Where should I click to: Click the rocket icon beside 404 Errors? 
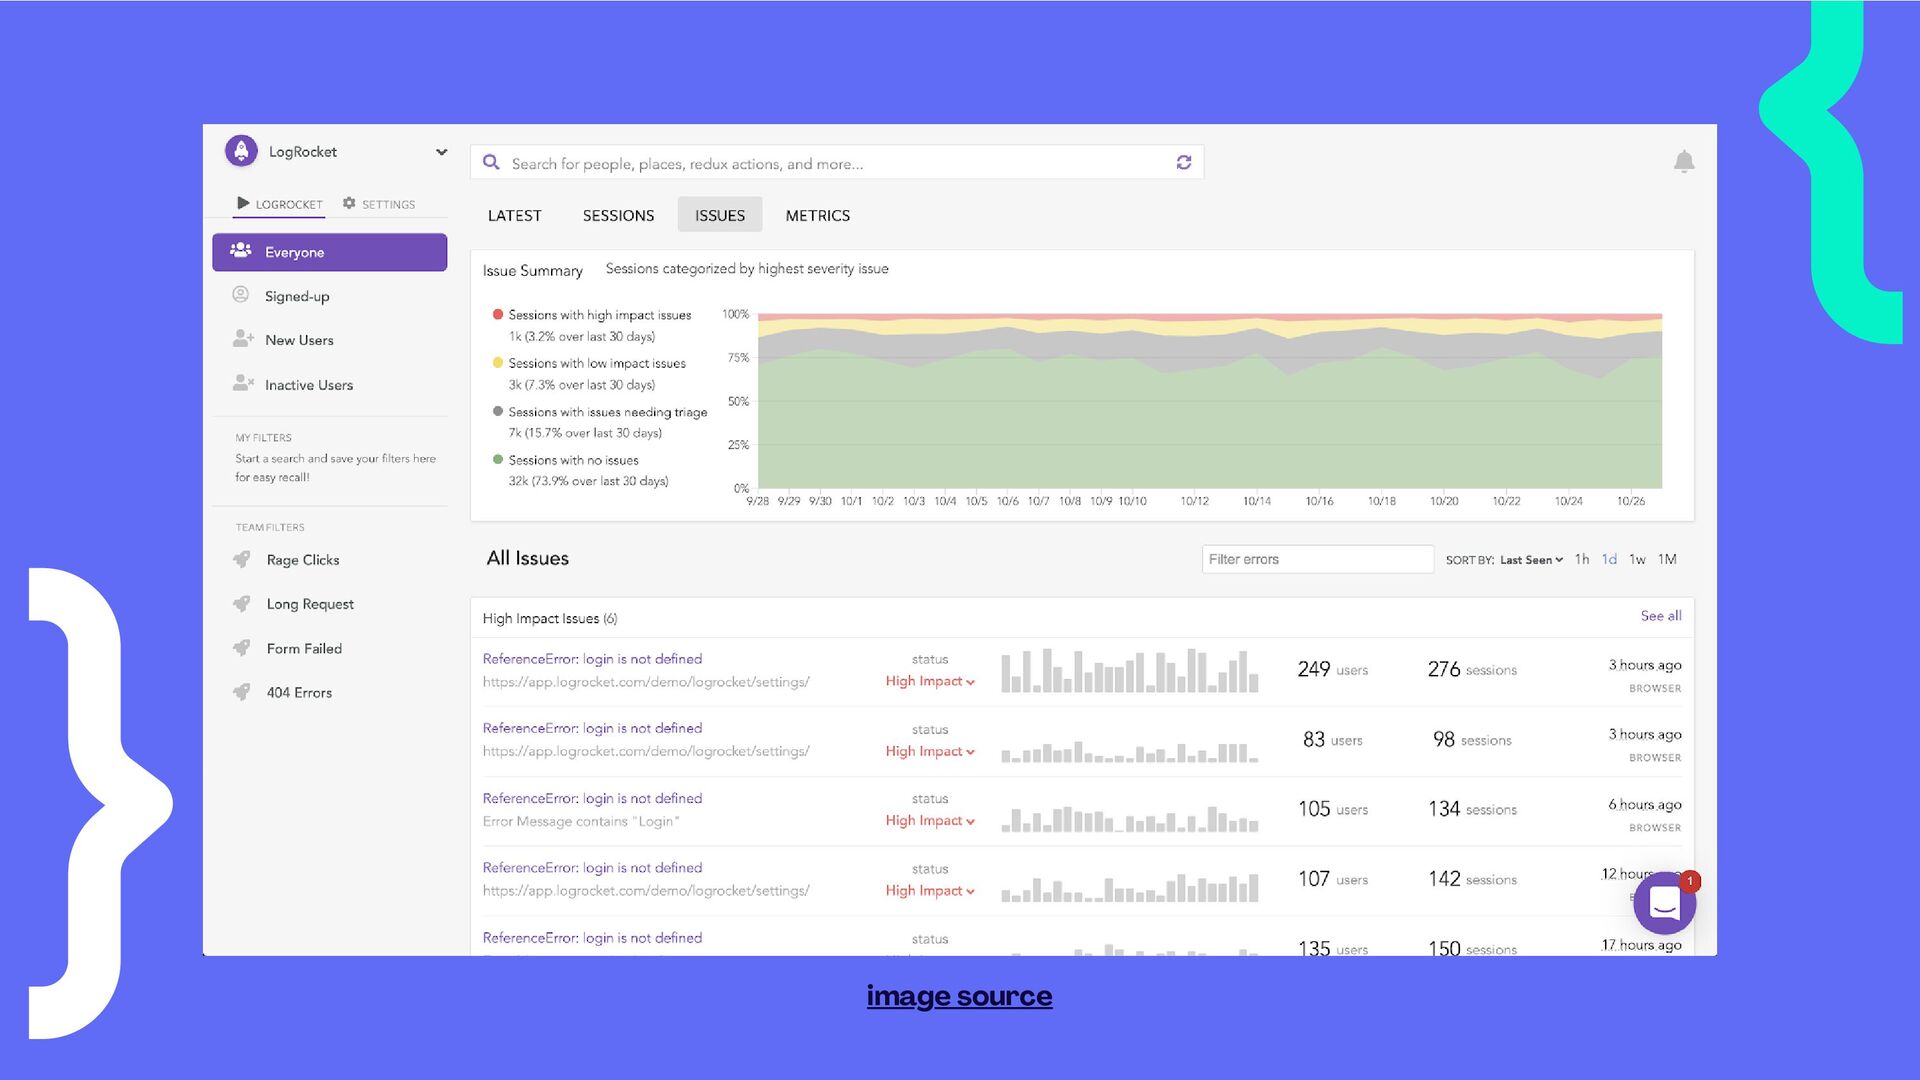point(242,691)
